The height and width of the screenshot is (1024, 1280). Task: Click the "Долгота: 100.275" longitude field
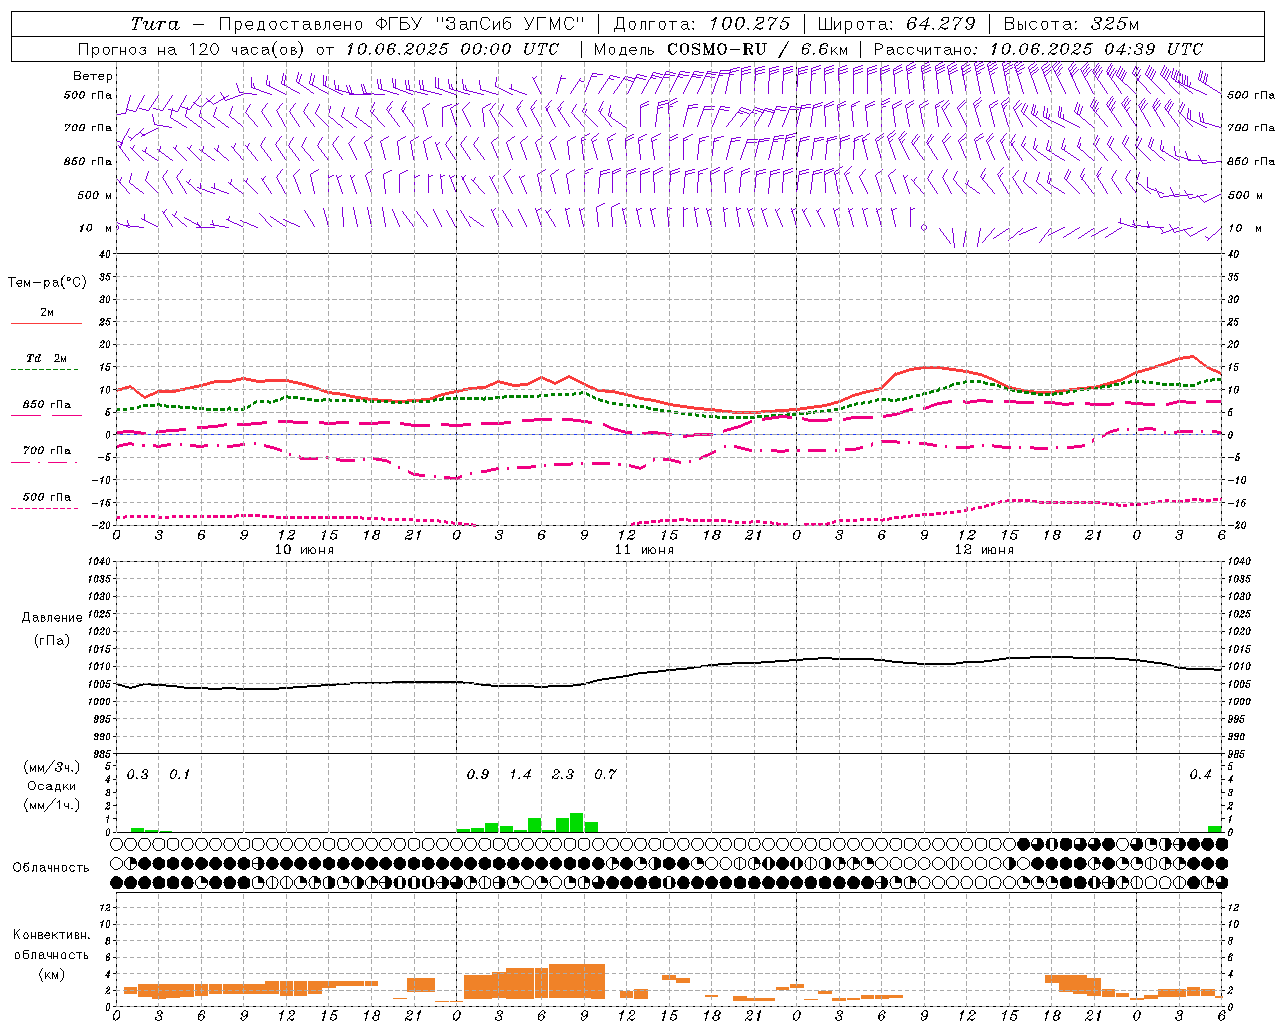click(x=701, y=24)
